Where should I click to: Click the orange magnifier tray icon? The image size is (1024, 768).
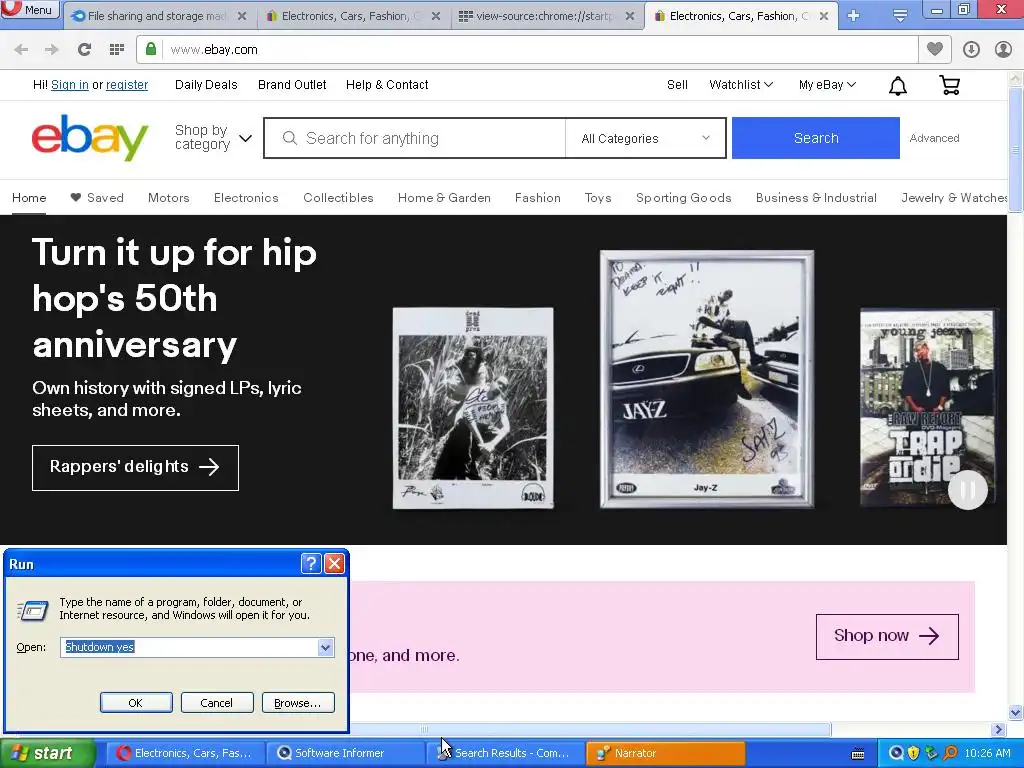pyautogui.click(x=950, y=753)
